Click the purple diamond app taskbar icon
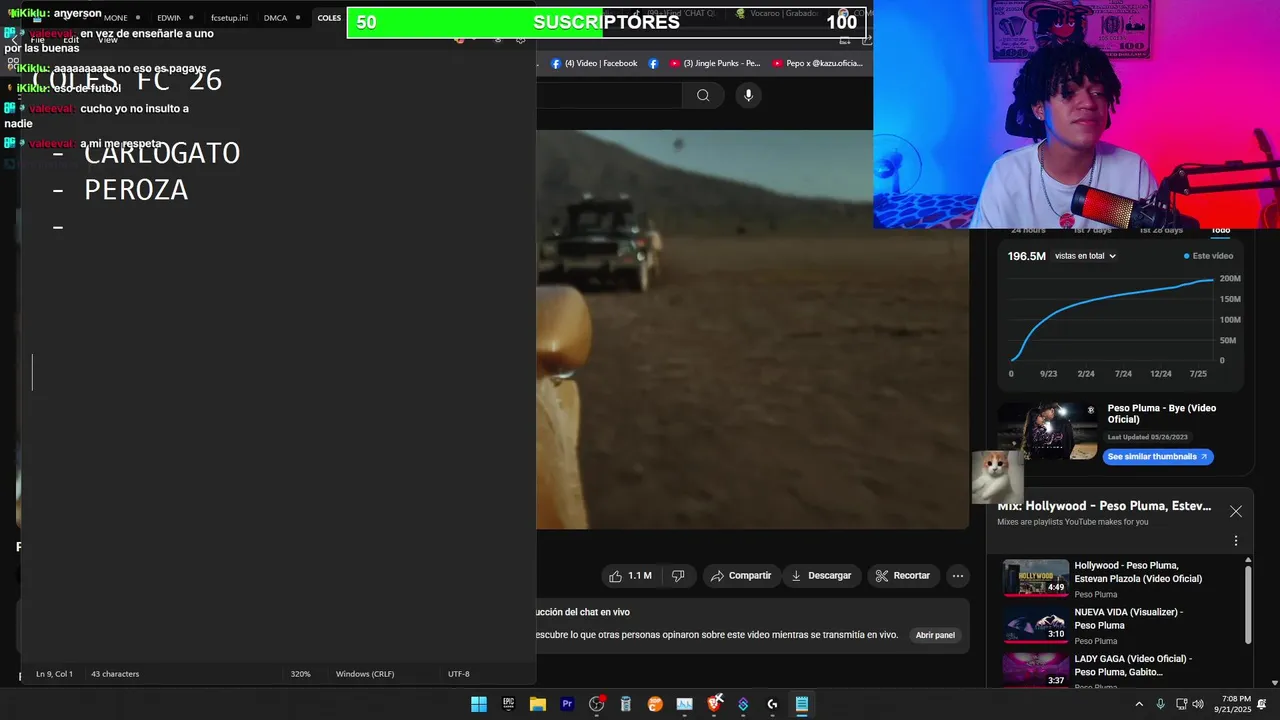The image size is (1280, 720). (743, 704)
